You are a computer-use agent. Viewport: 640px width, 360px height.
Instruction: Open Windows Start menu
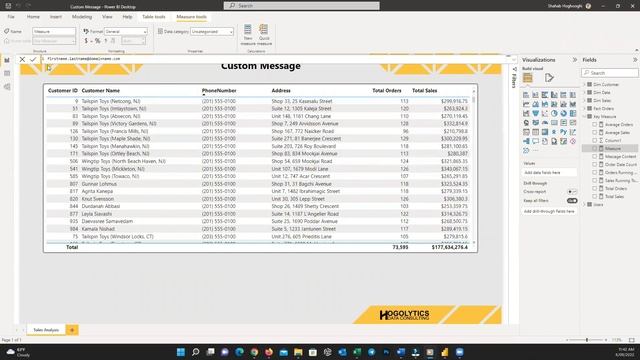click(x=181, y=352)
